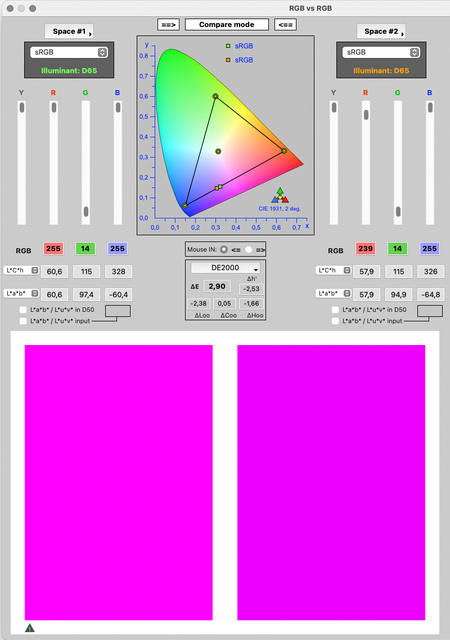
Task: Enable right L*a*b* / L*u*v* input checkbox
Action: coord(335,321)
